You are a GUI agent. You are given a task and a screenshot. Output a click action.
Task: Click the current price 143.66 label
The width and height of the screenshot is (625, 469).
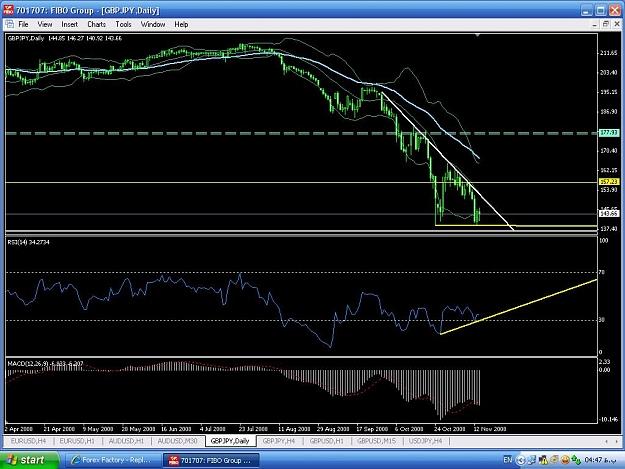pyautogui.click(x=609, y=214)
